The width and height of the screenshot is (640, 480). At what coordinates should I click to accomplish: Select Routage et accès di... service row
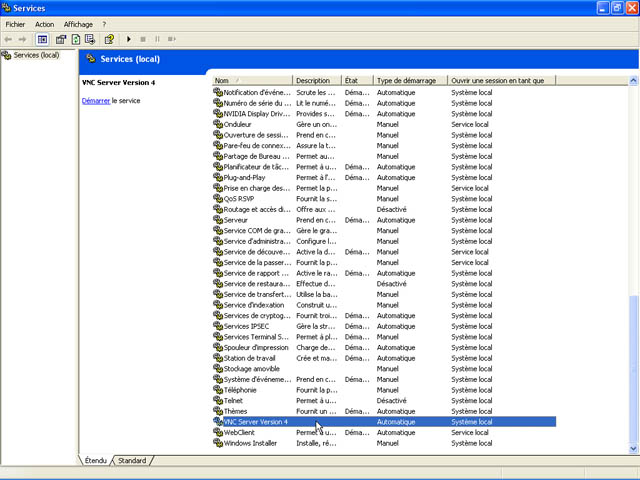(384, 209)
